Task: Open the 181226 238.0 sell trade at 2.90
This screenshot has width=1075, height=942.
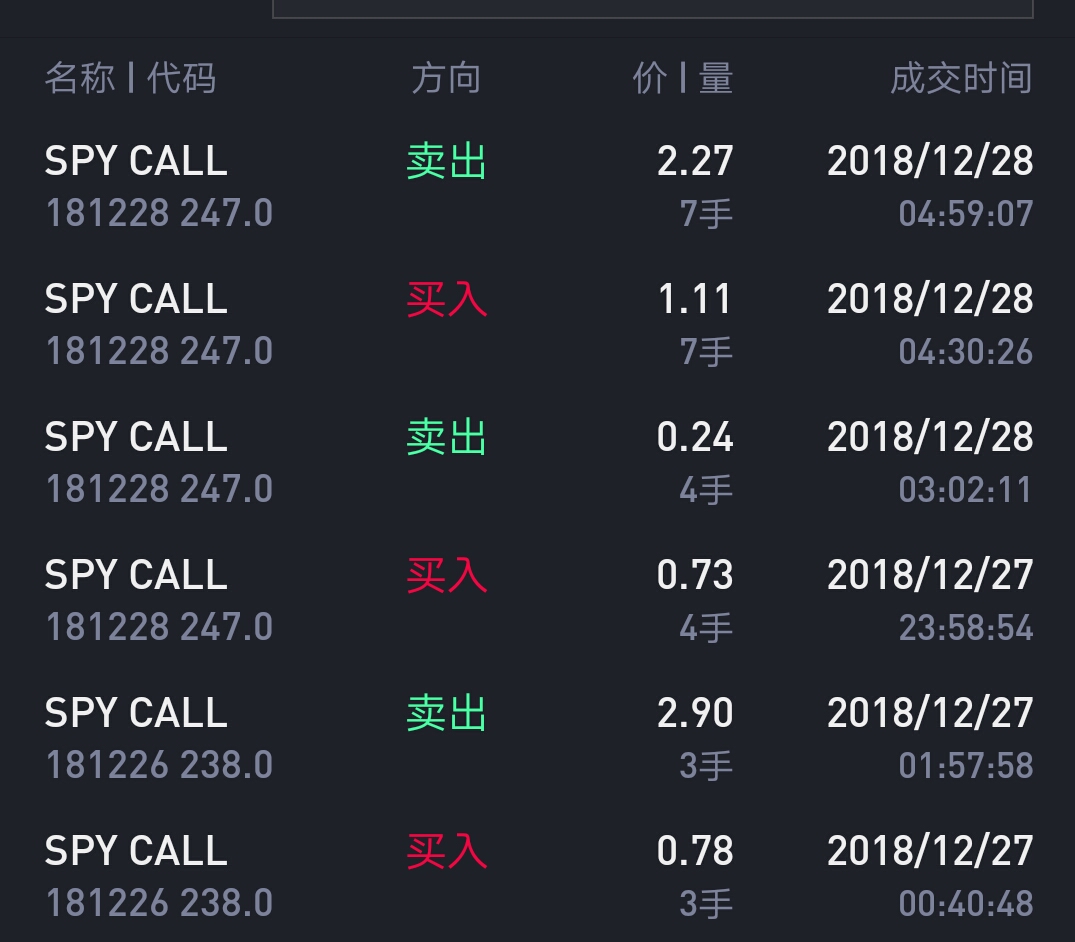Action: point(538,738)
